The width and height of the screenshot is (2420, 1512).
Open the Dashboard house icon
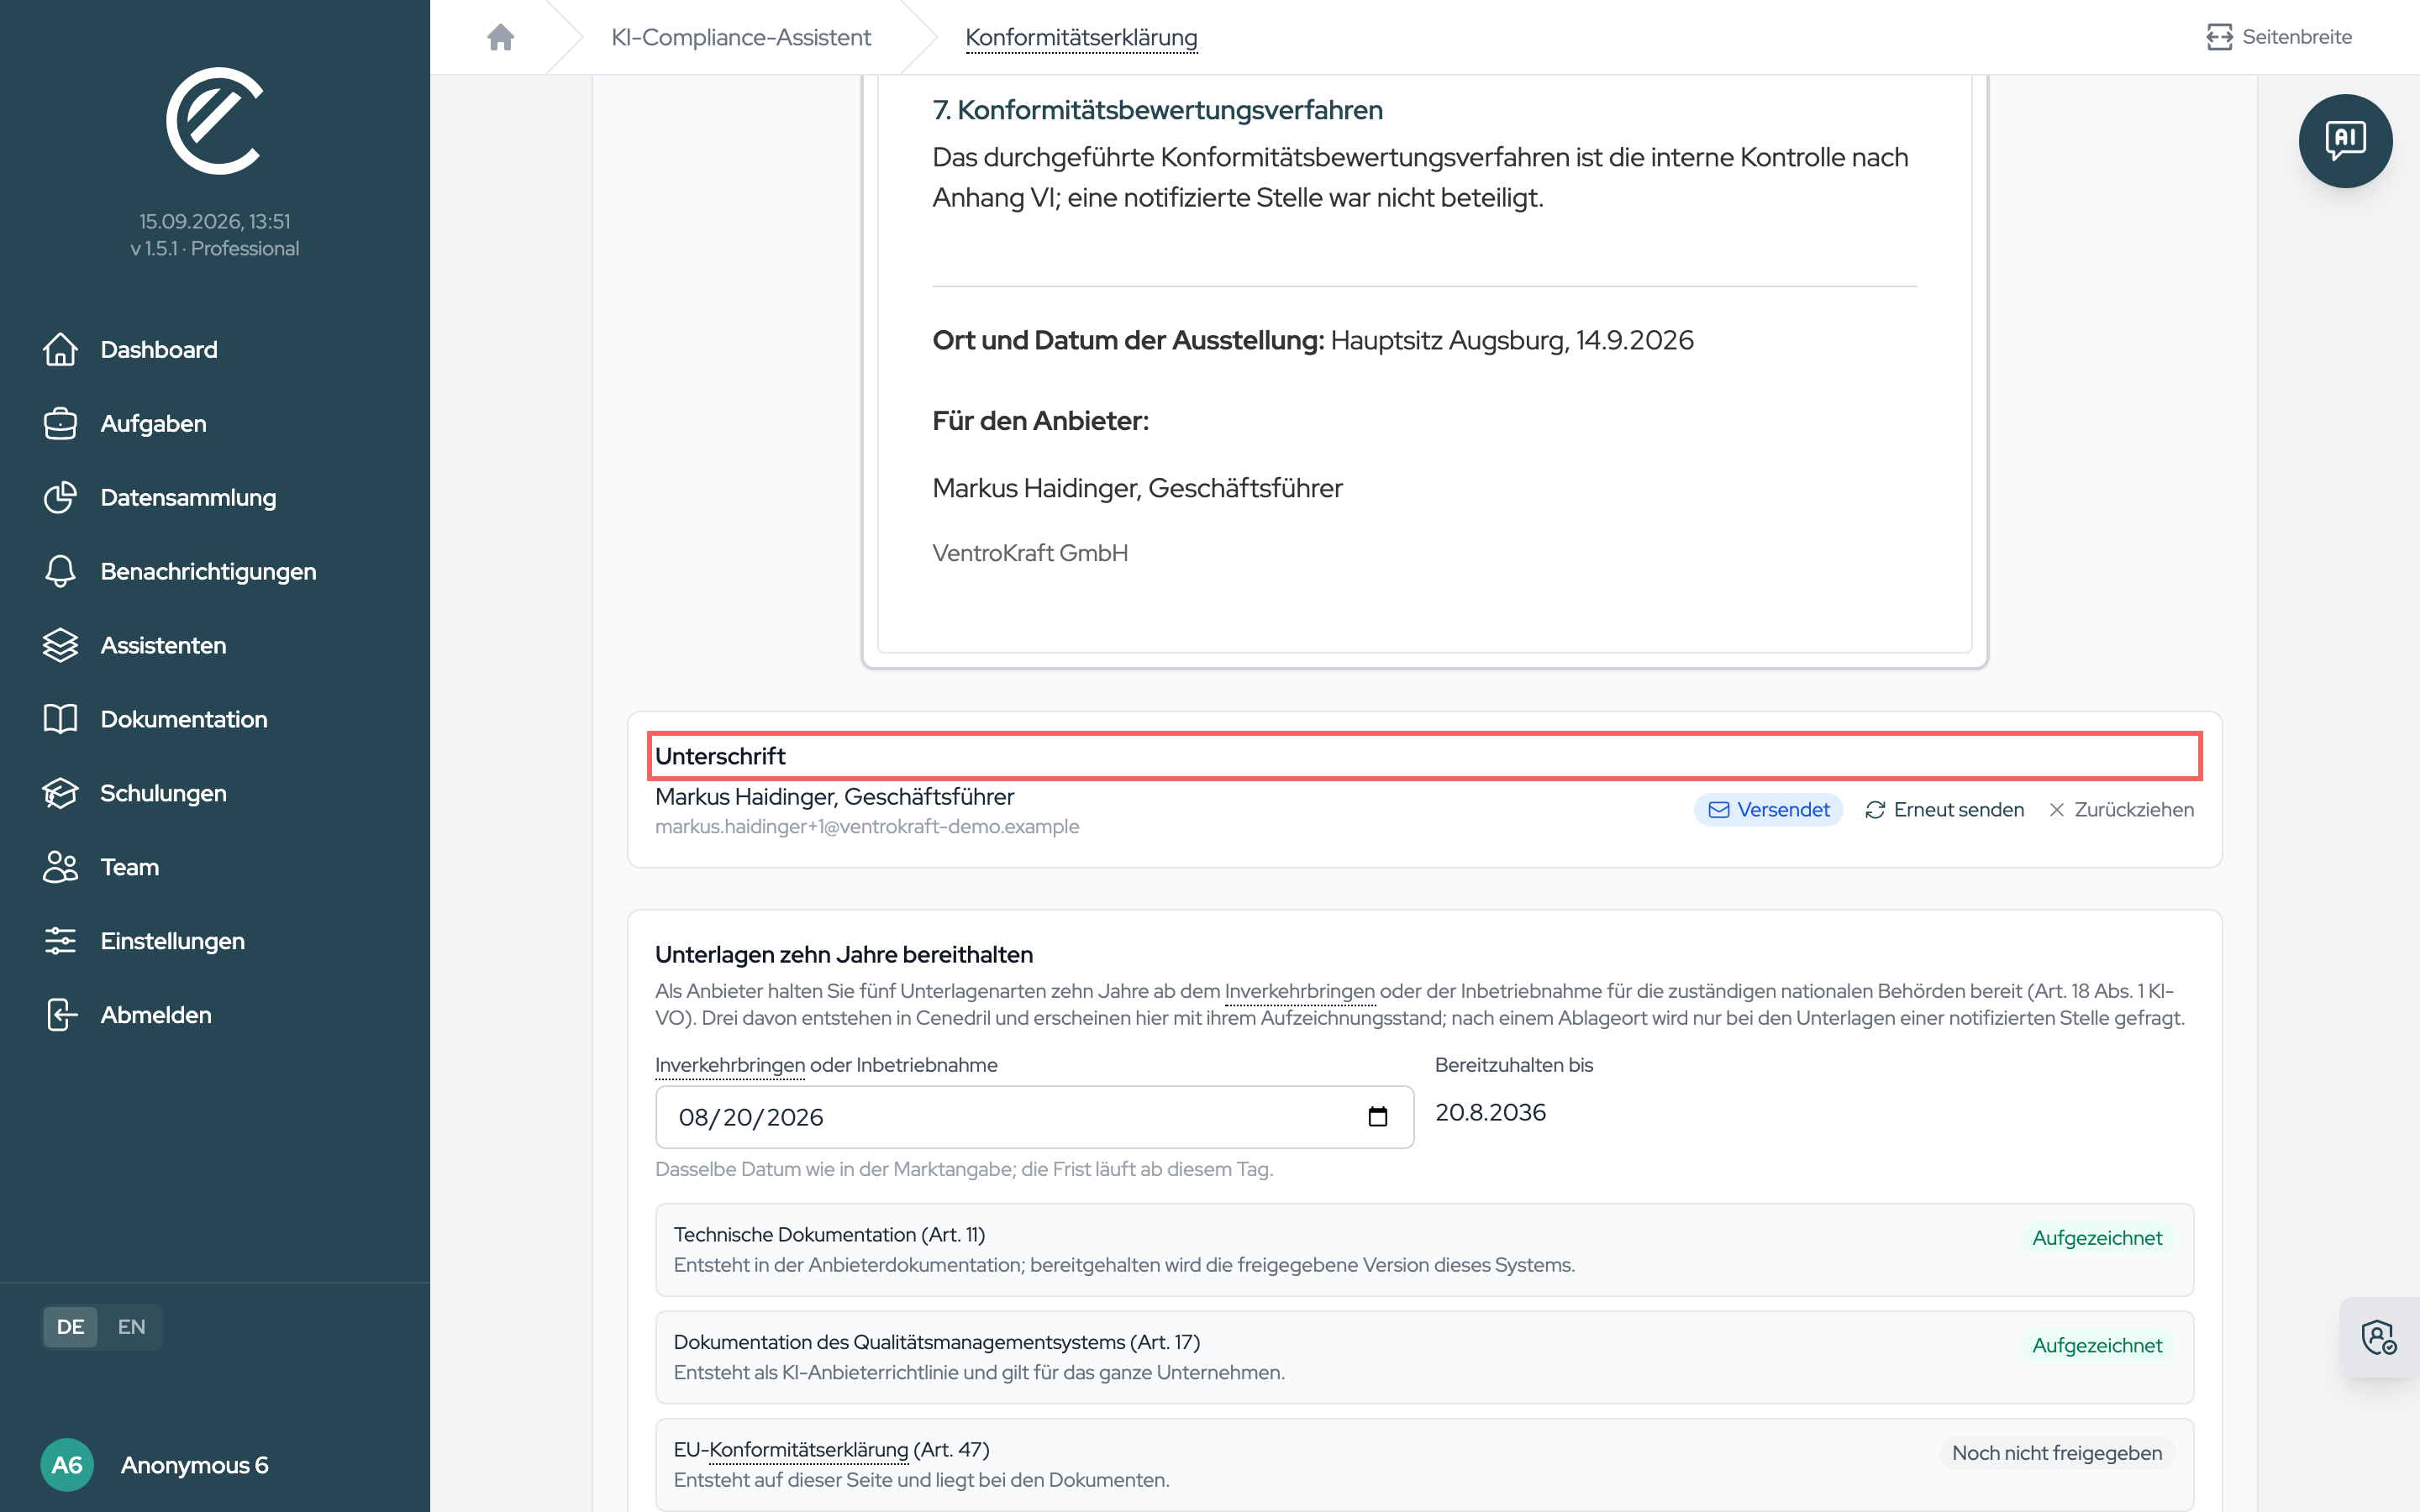click(60, 349)
